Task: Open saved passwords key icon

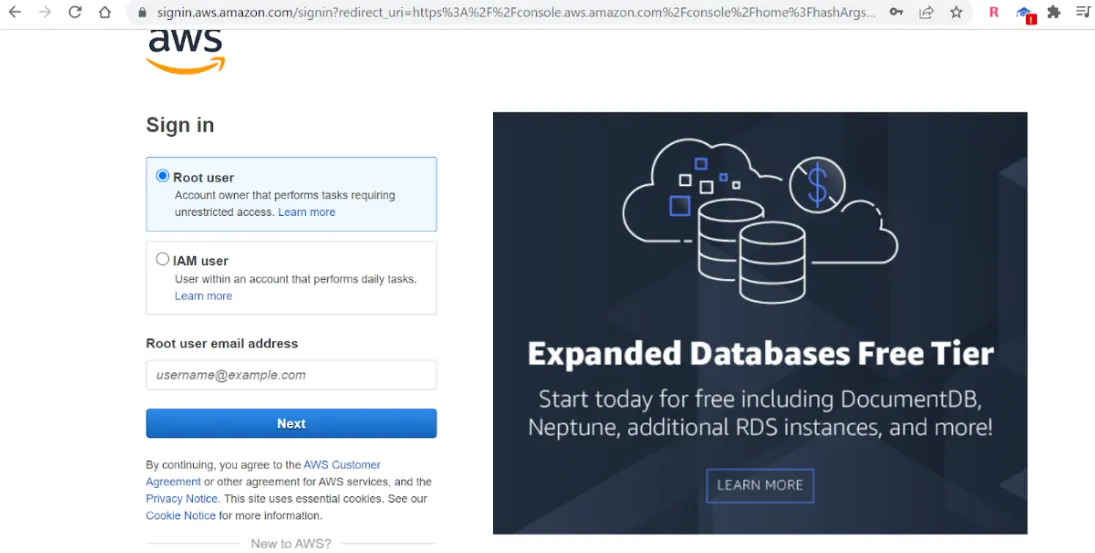Action: tap(896, 12)
